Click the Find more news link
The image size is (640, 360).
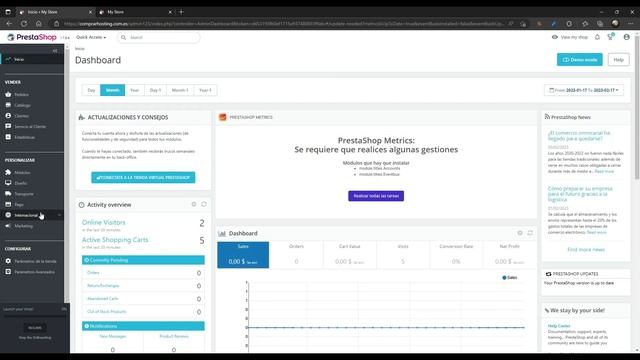tap(586, 249)
